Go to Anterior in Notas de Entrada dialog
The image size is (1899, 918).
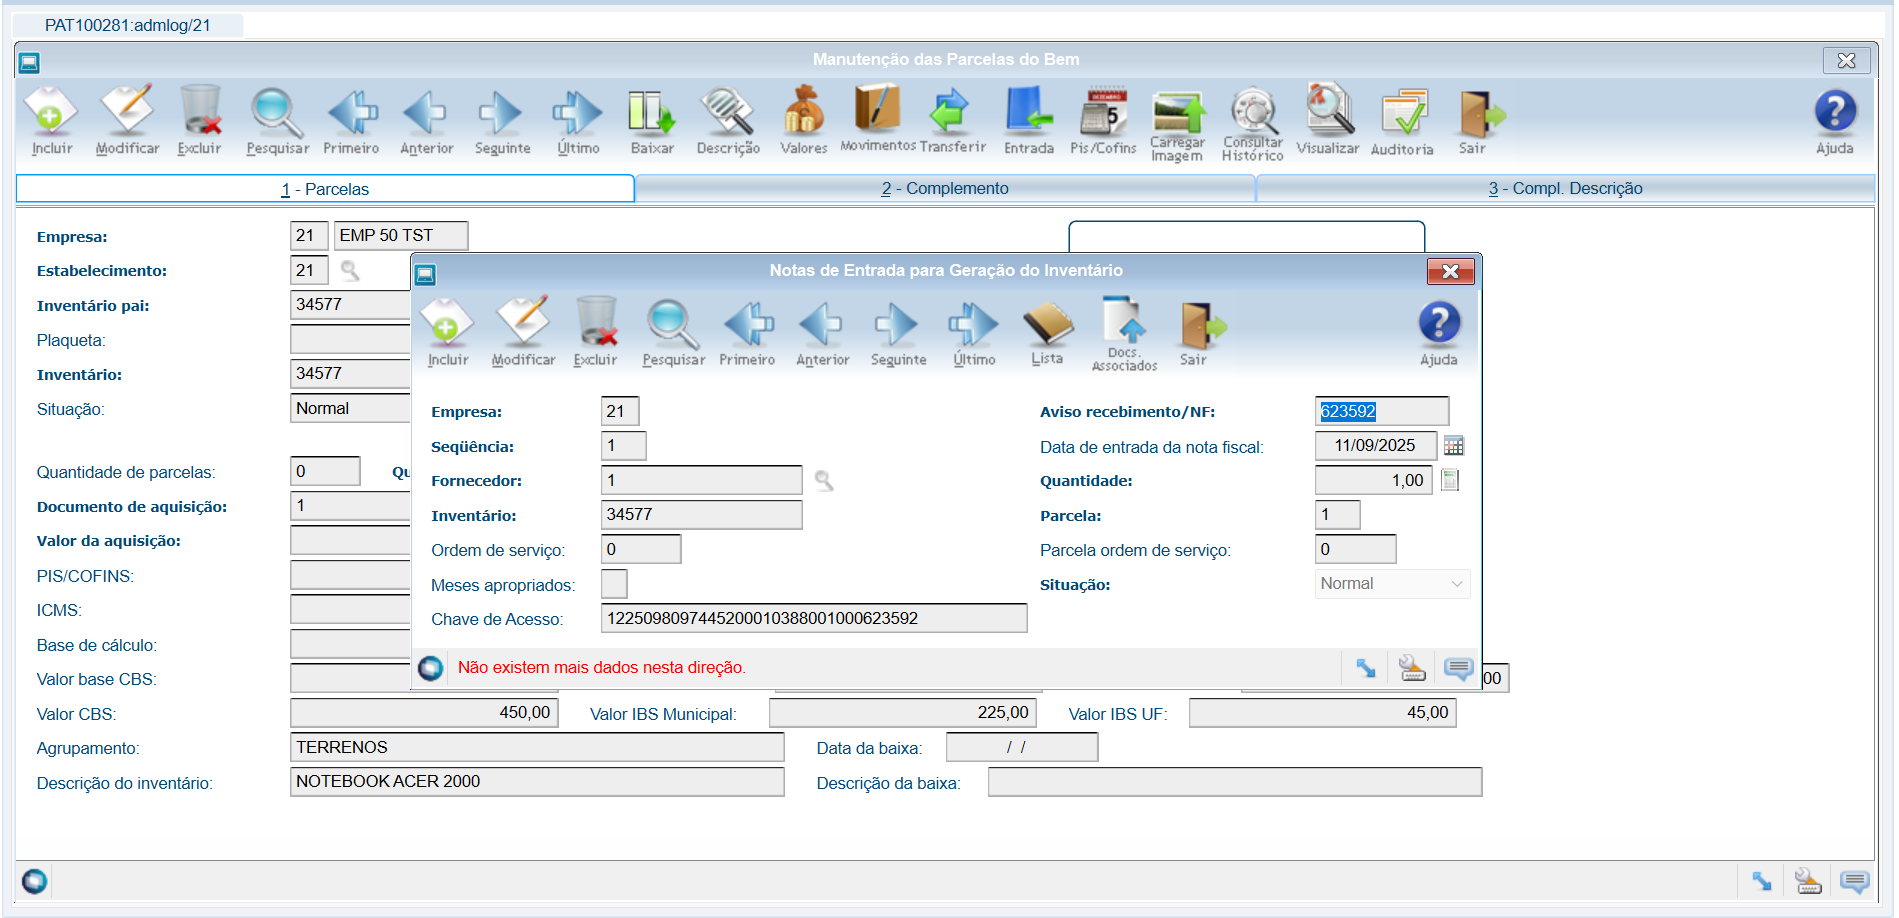click(822, 332)
